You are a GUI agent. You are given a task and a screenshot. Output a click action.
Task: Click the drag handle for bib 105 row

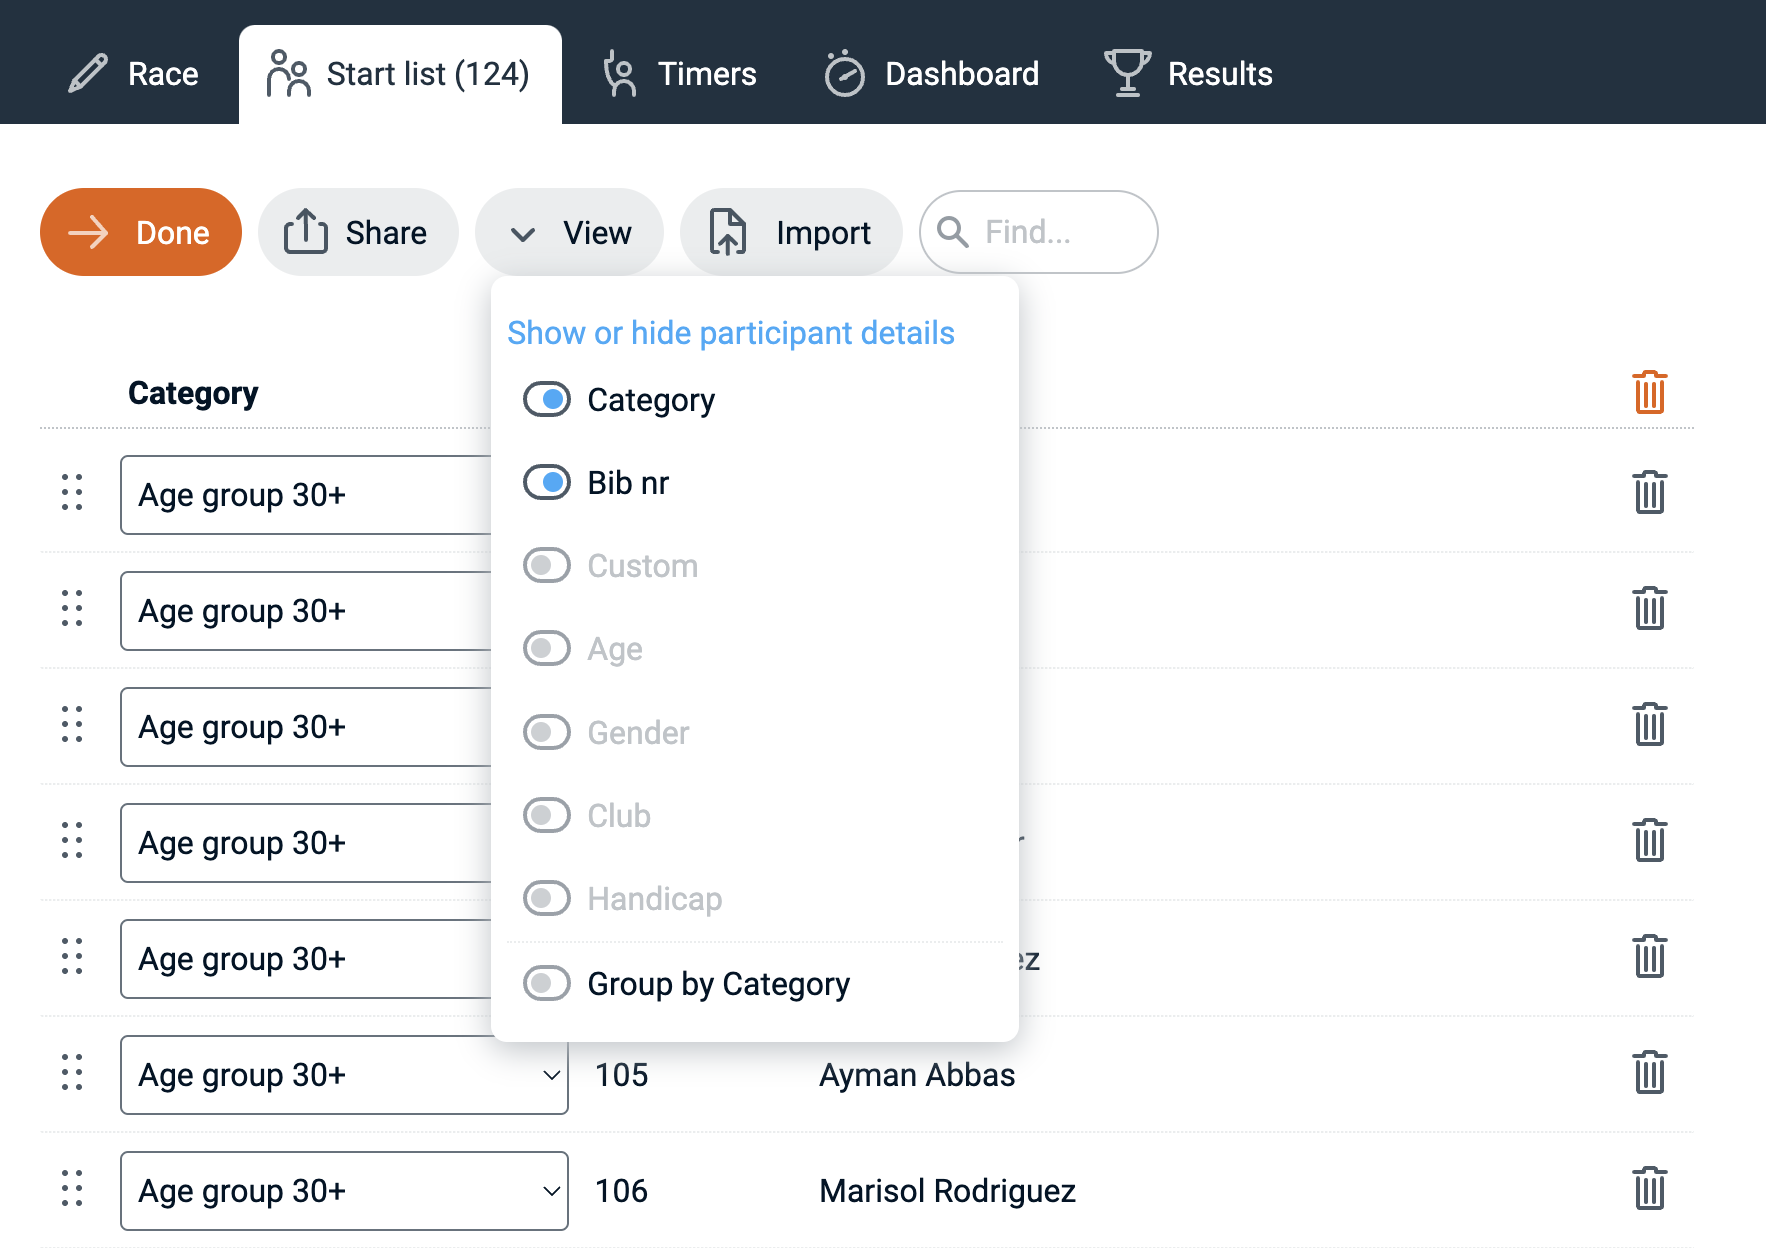[72, 1073]
